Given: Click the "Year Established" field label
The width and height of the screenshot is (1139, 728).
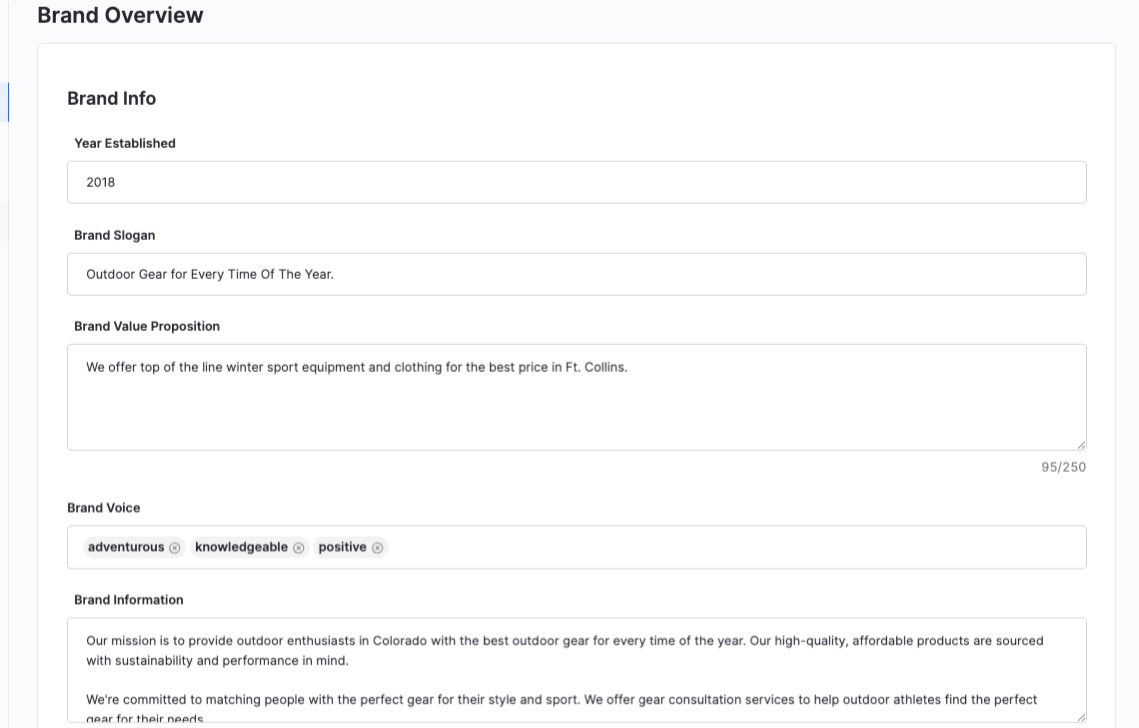Looking at the screenshot, I should tap(124, 143).
